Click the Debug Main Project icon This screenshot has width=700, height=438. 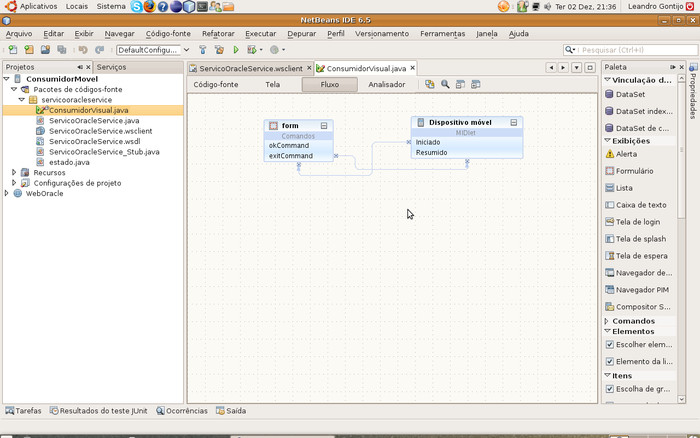point(252,50)
